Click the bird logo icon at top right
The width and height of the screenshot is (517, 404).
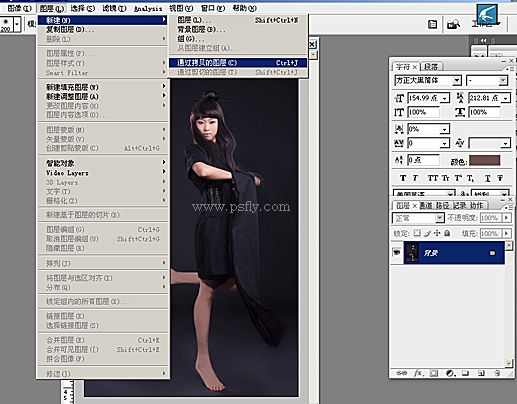(487, 14)
